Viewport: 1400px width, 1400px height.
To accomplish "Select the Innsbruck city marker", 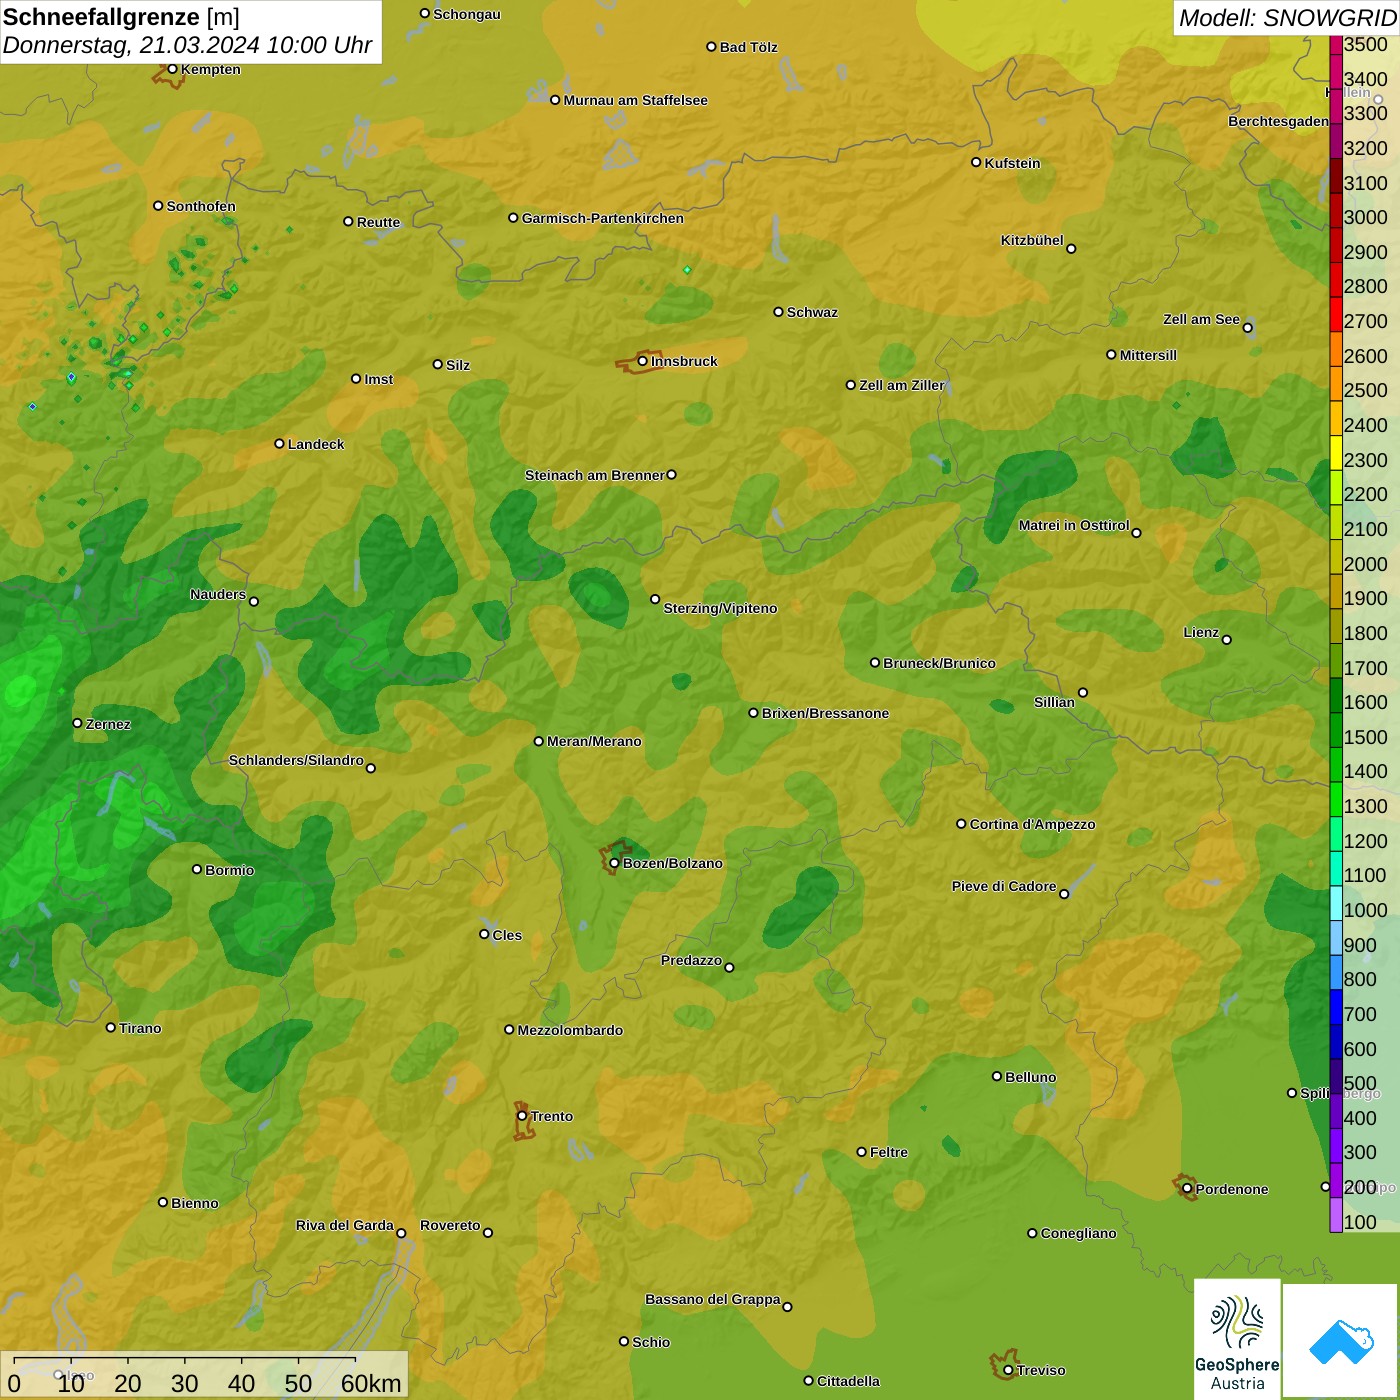I will pyautogui.click(x=643, y=361).
